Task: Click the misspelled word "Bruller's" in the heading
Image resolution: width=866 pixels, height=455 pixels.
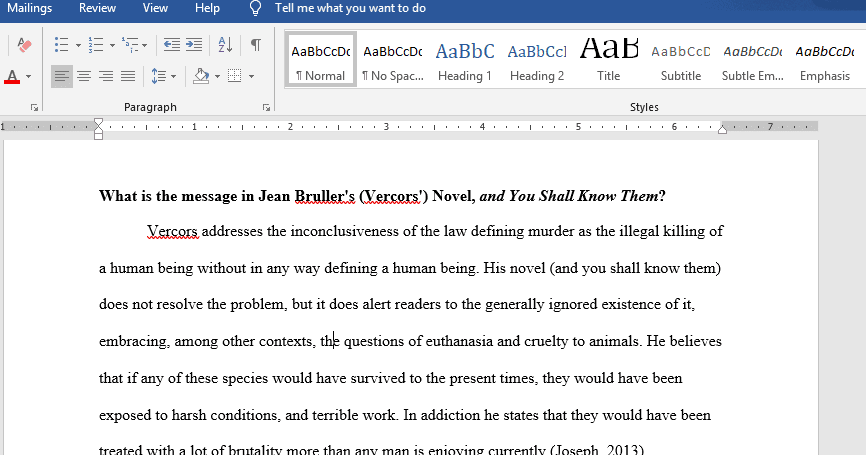Action: (325, 196)
